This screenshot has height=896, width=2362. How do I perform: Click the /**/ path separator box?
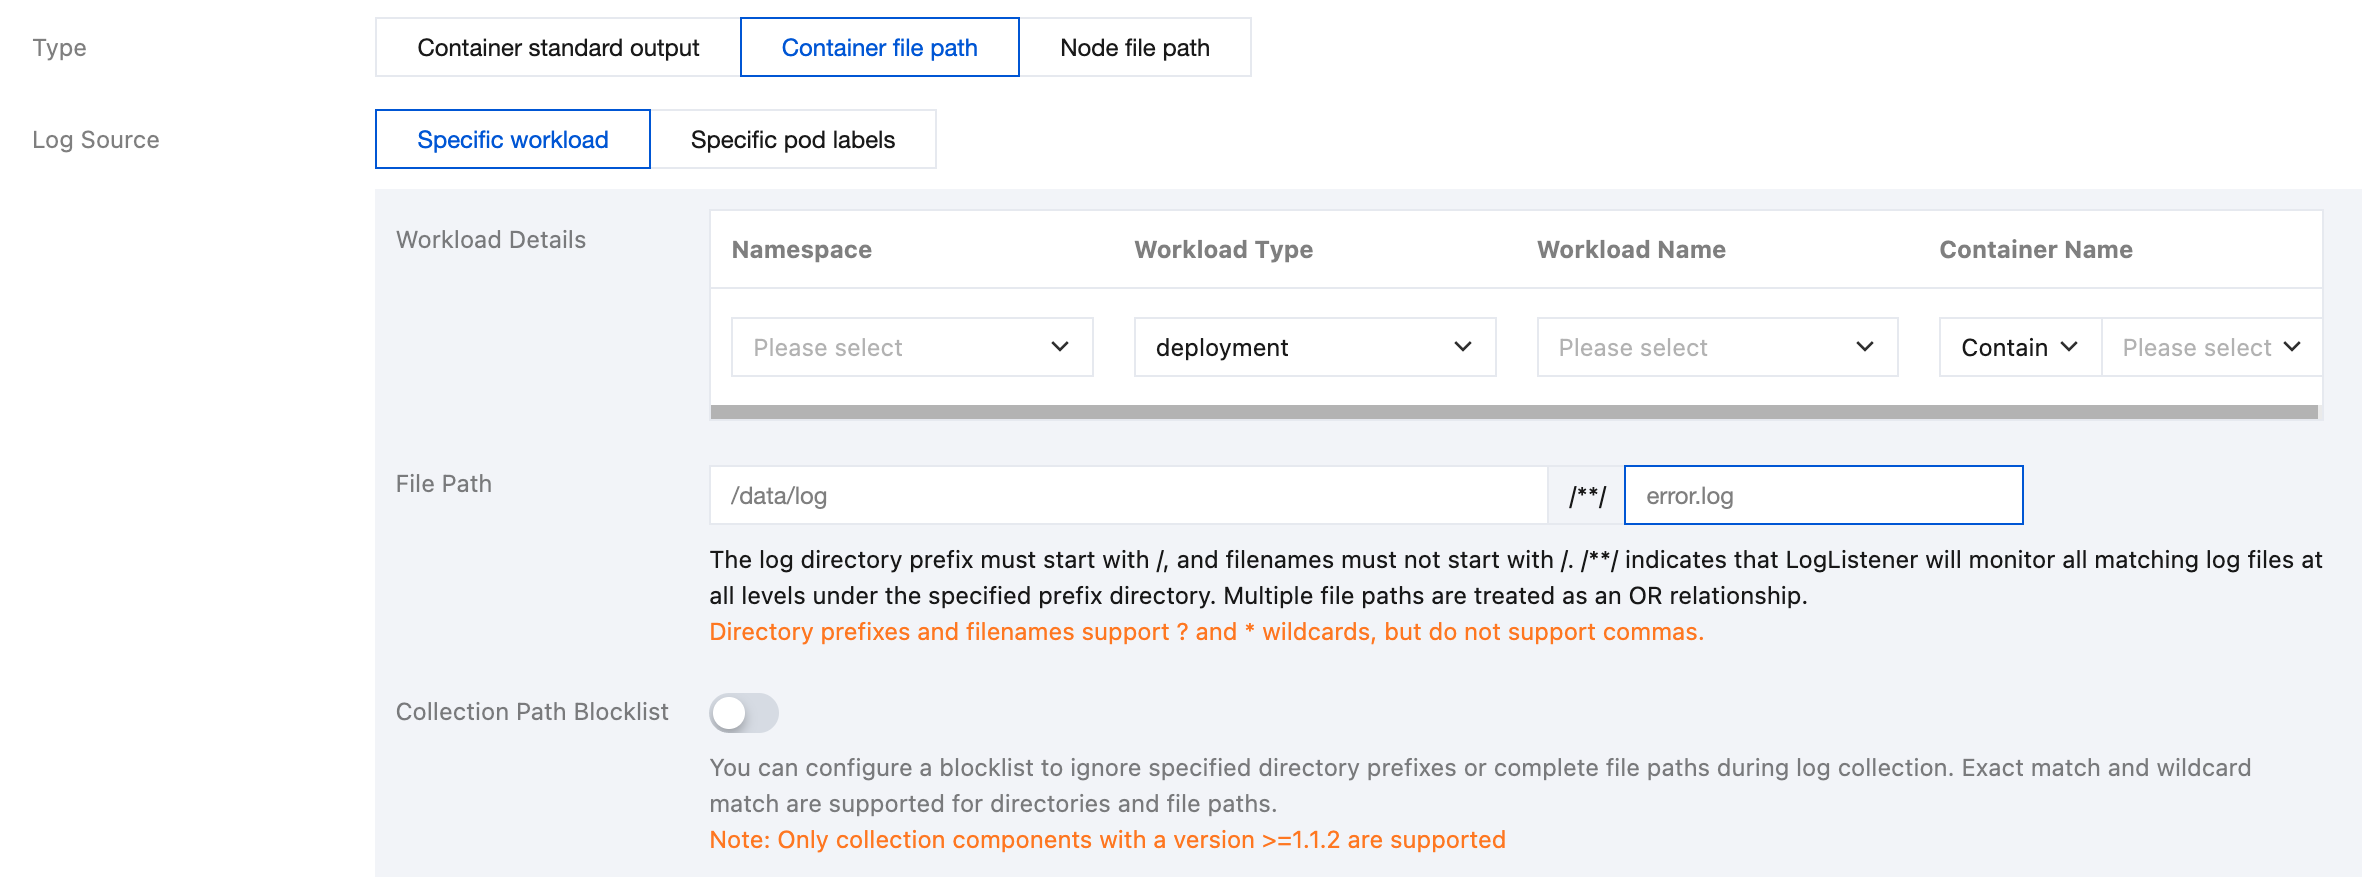pos(1586,496)
